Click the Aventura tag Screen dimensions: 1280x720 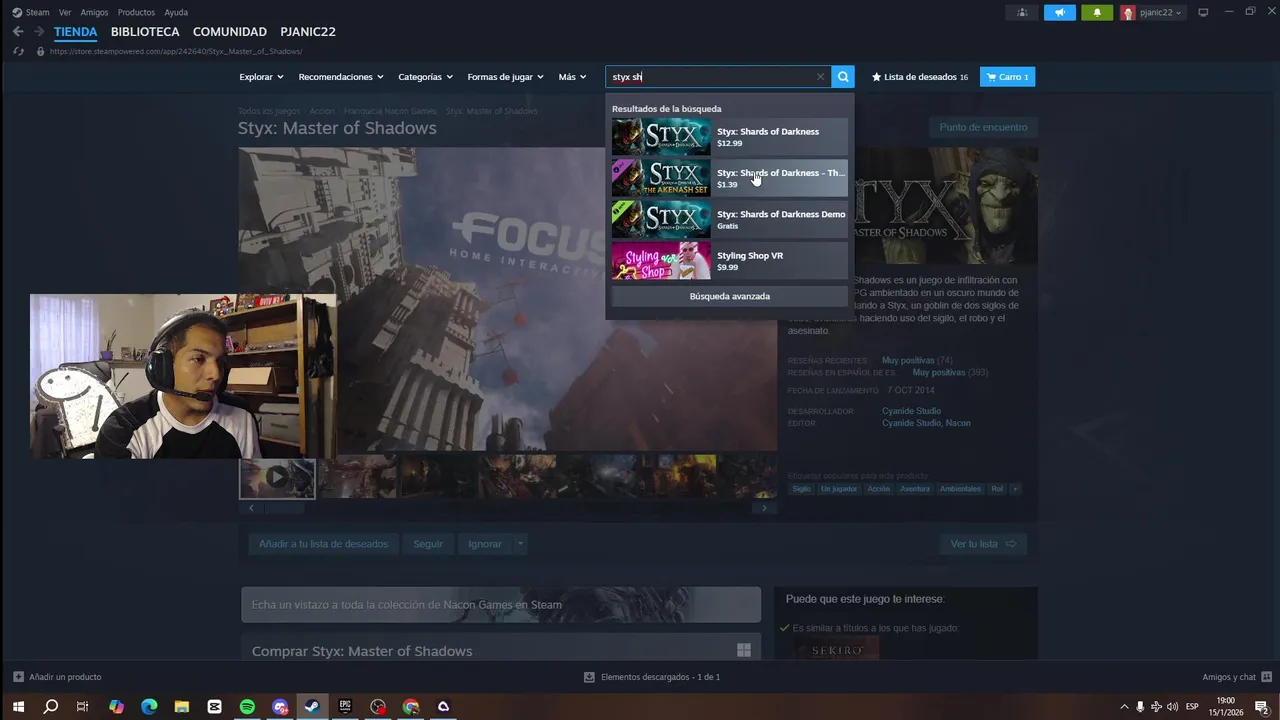click(914, 489)
